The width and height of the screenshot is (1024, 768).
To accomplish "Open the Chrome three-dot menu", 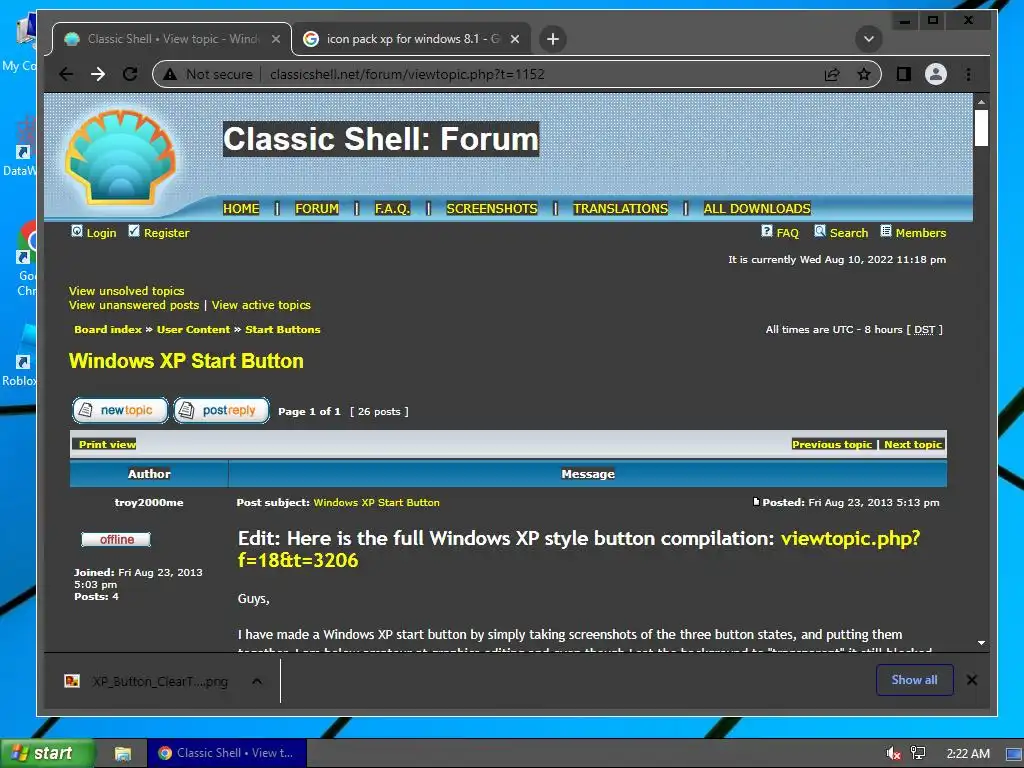I will pos(968,74).
